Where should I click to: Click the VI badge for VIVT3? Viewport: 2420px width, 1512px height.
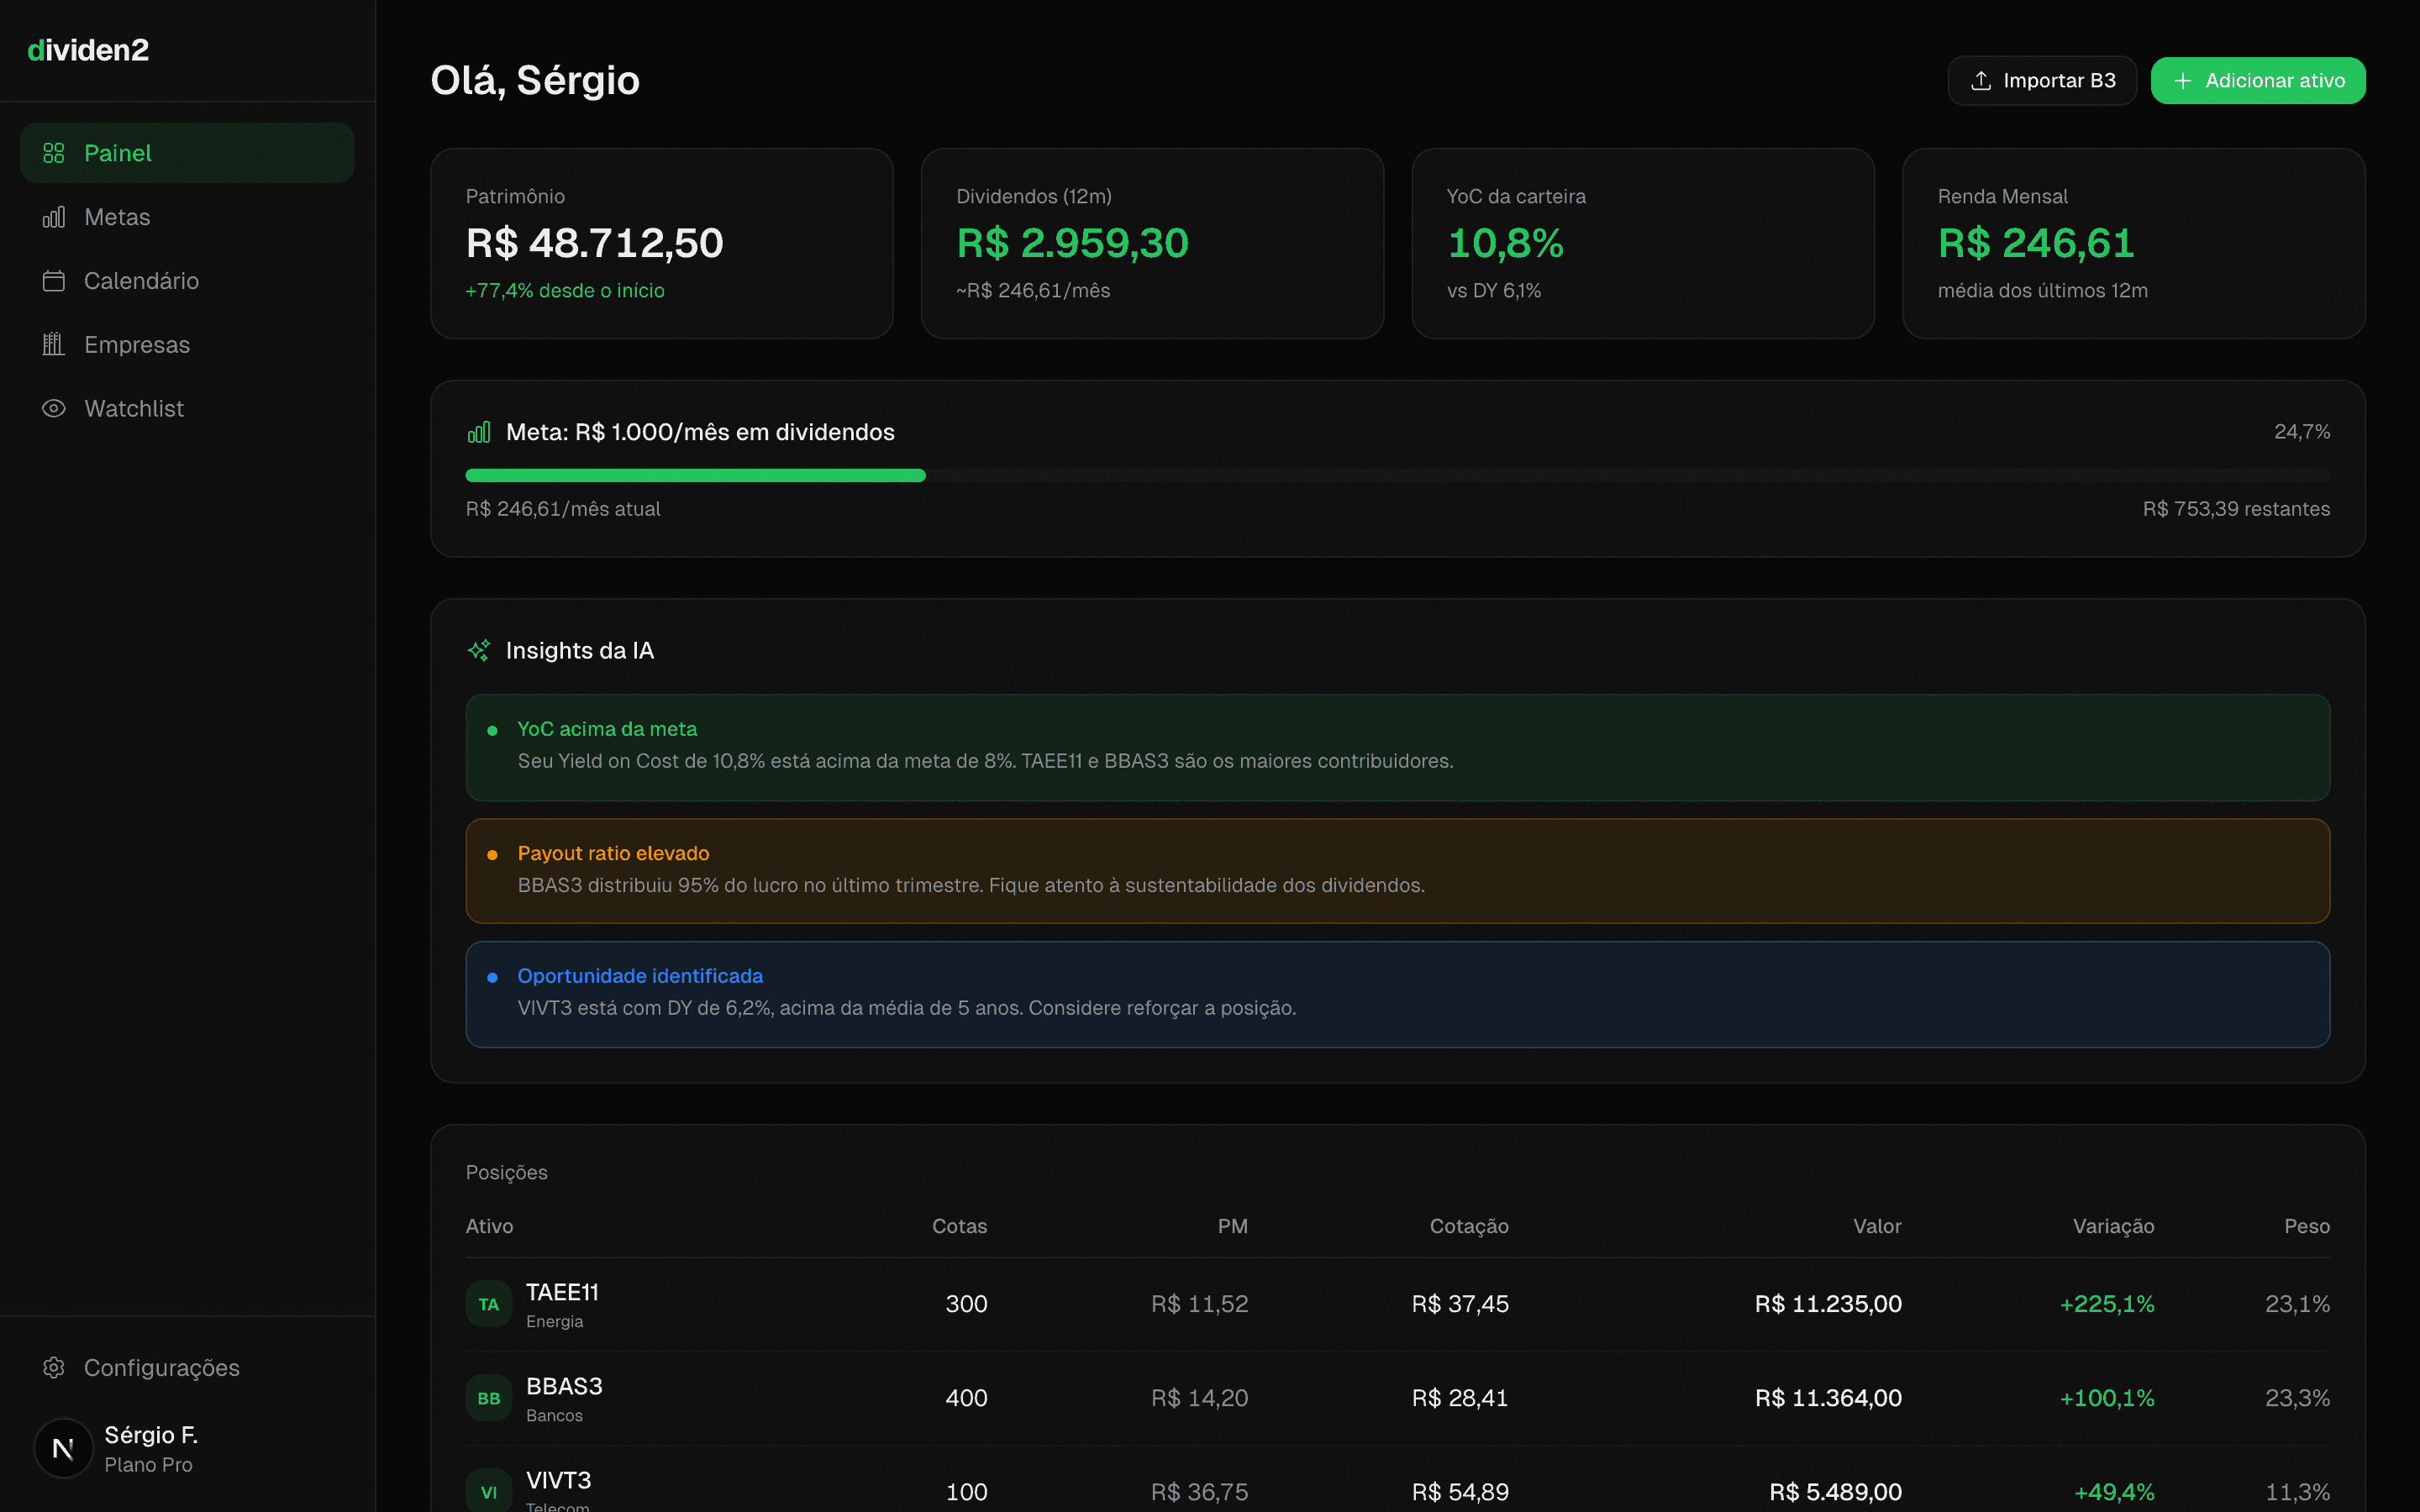pyautogui.click(x=488, y=1491)
